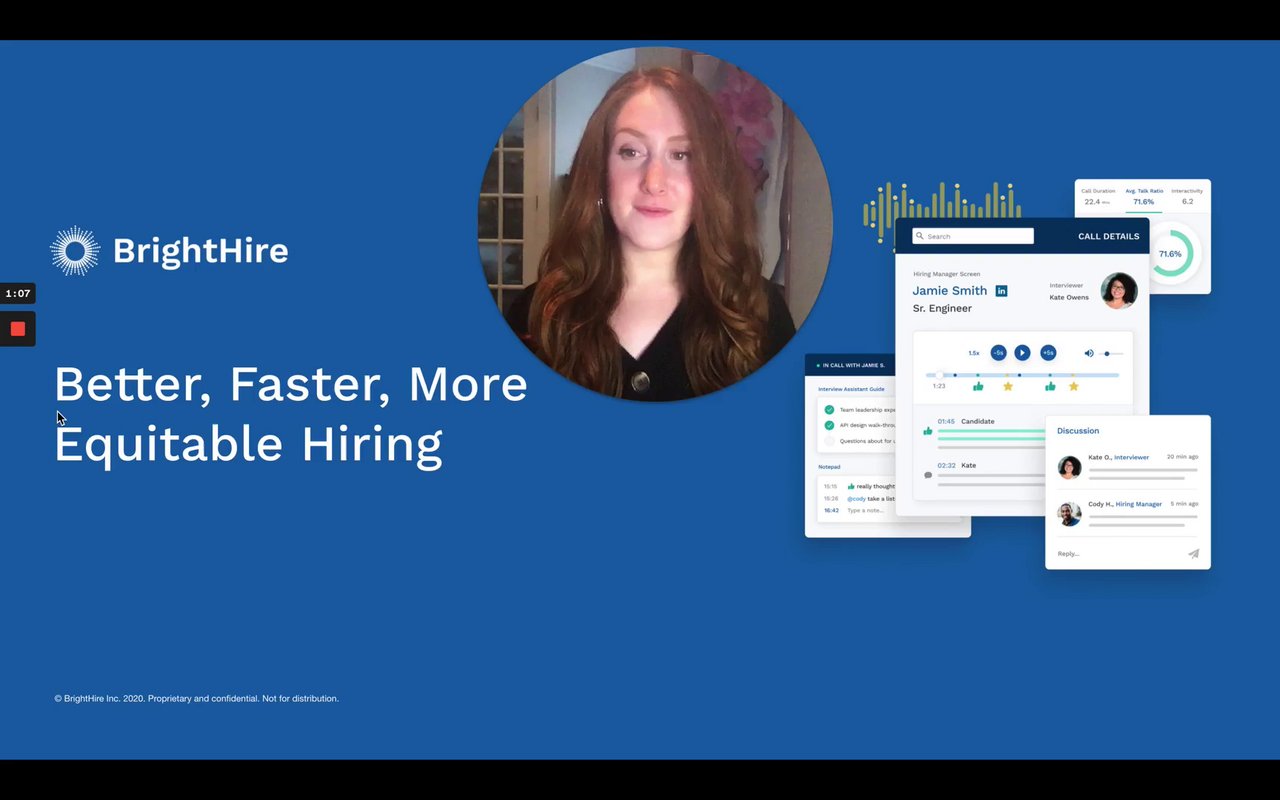This screenshot has height=800, width=1280.
Task: Mute audio via the speaker icon
Action: tap(1089, 353)
